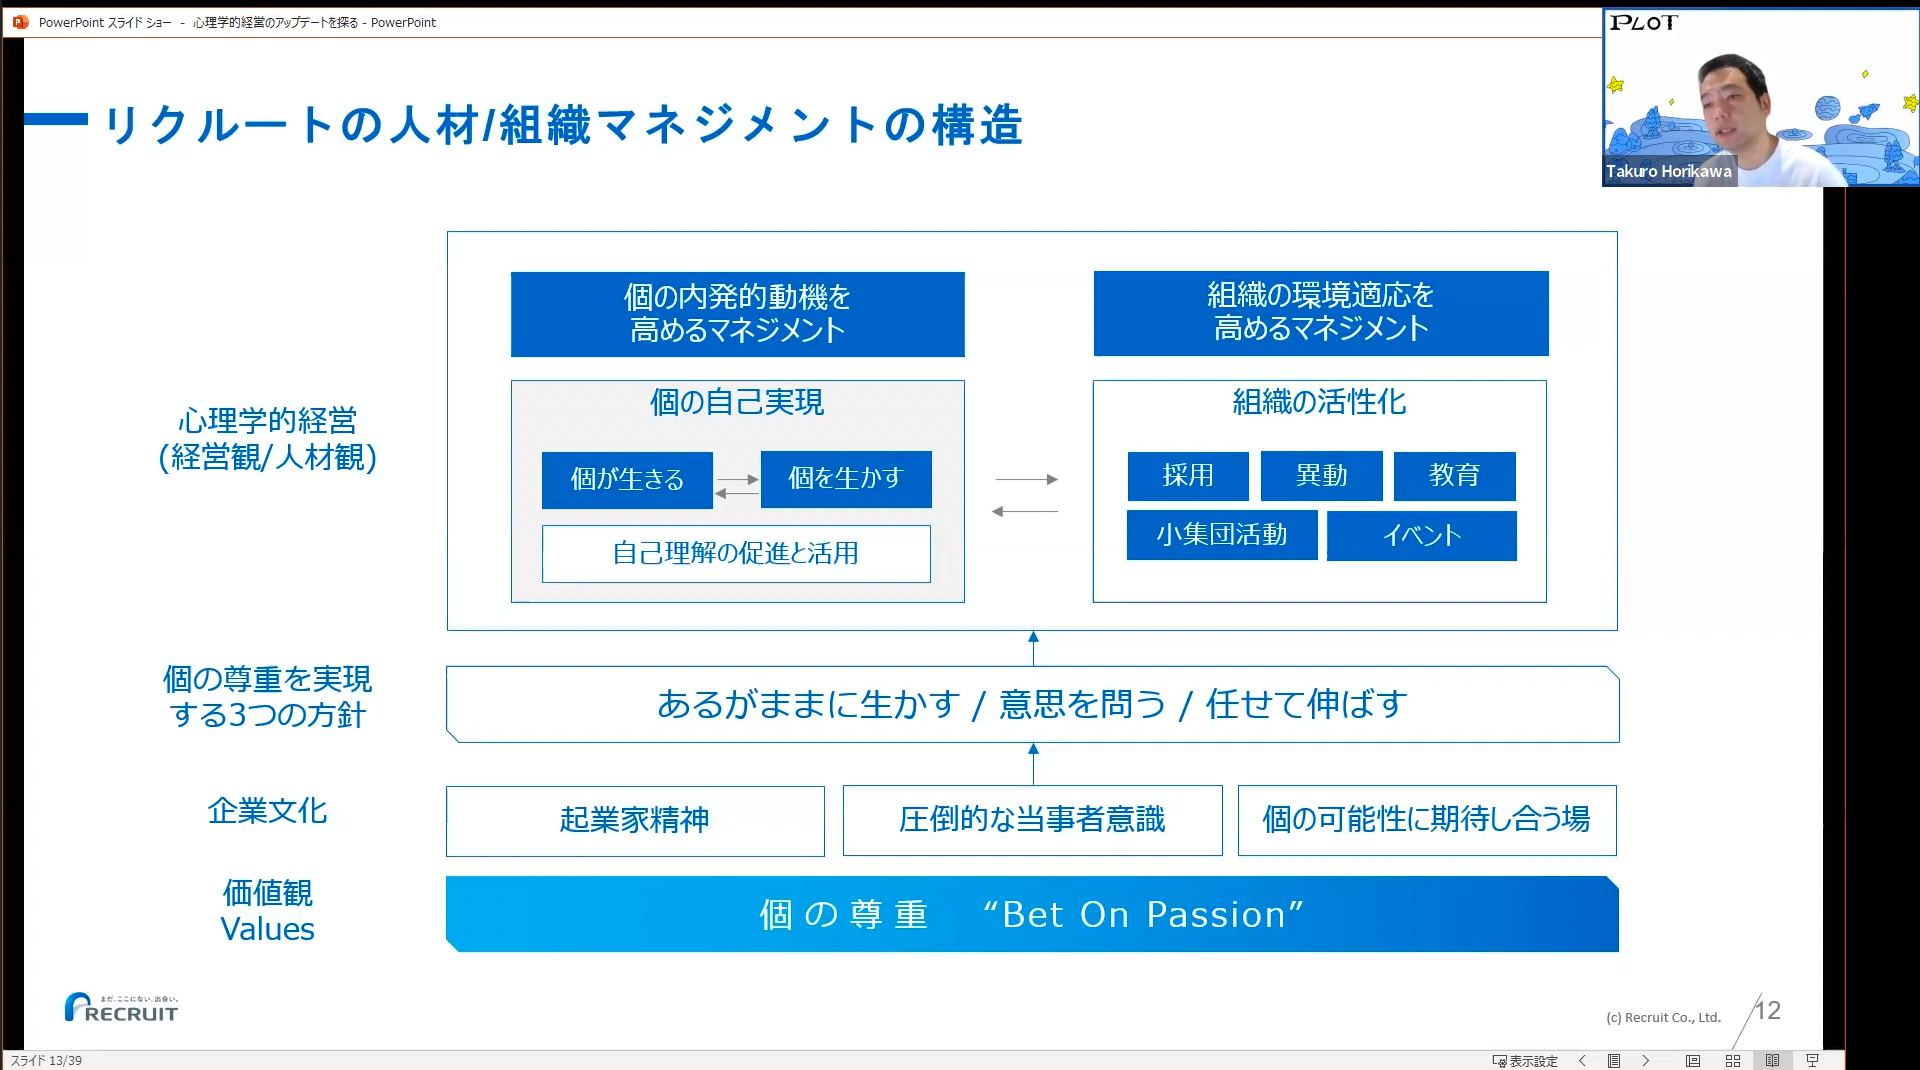Click the 組織の環境適応を高めるマネジメント header
The width and height of the screenshot is (1920, 1070).
click(1321, 313)
